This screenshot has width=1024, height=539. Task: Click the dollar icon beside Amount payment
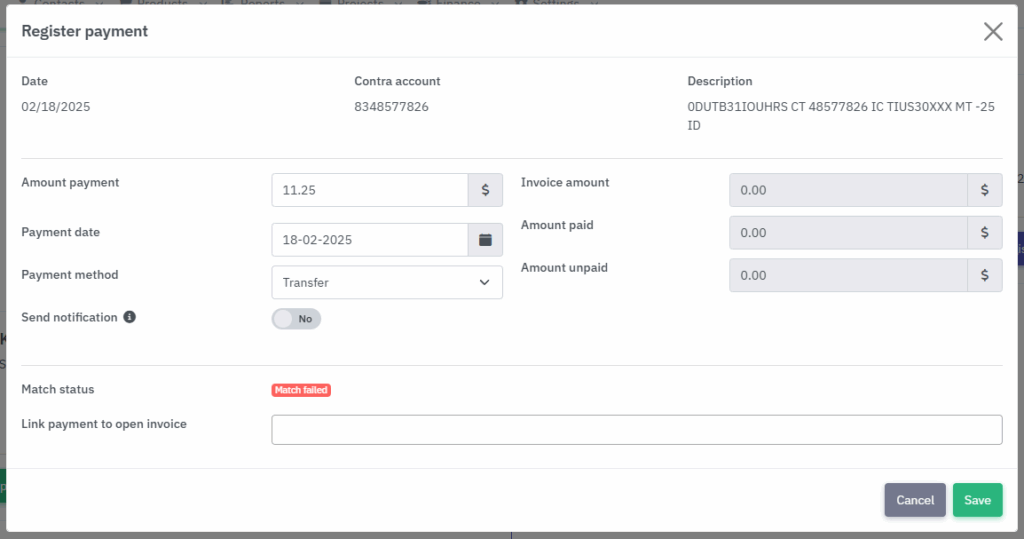(x=485, y=190)
